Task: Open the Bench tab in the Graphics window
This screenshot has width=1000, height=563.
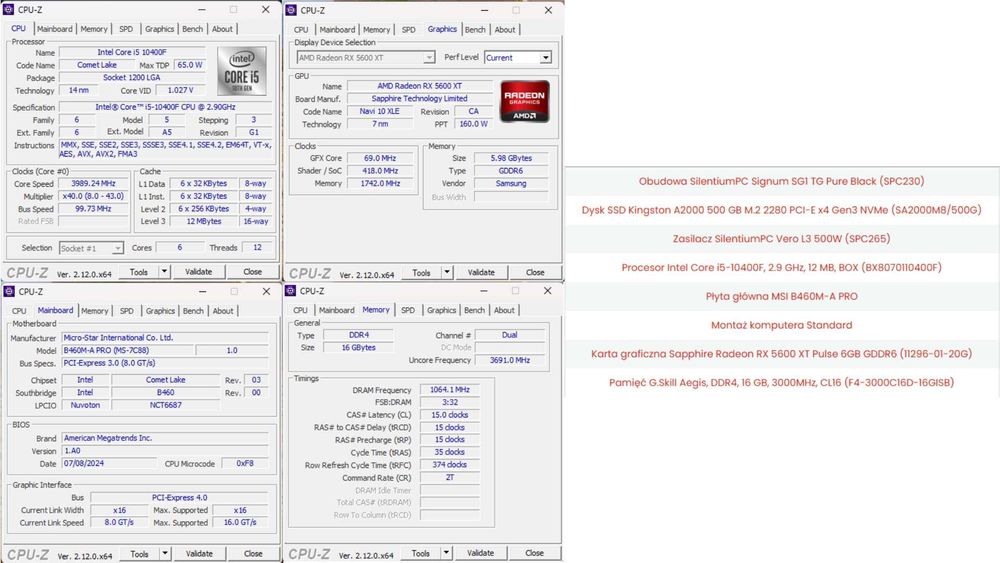Action: point(475,29)
